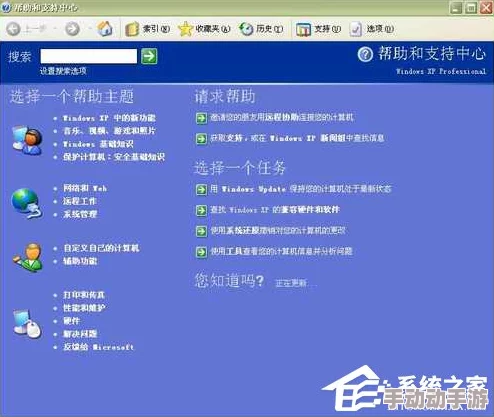Viewport: 494px width, 417px height.
Task: Click the computer and mouse icon beside 硬件
Action: 27,324
